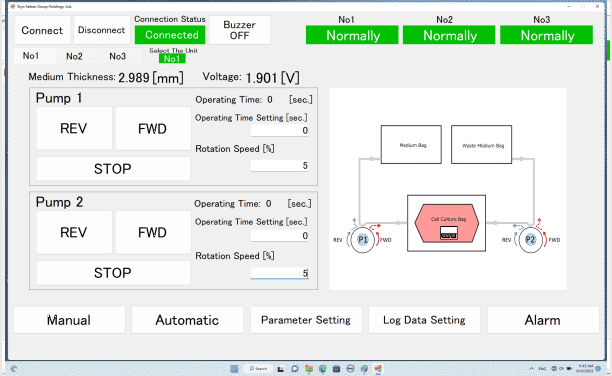This screenshot has height=376, width=612.
Task: Open the Parameter Setting tab
Action: pos(306,320)
